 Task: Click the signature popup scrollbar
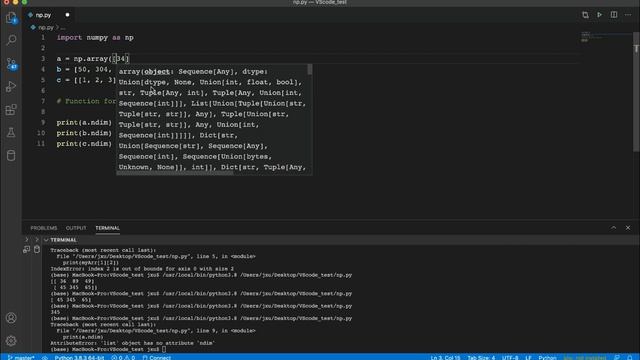[x=310, y=69]
